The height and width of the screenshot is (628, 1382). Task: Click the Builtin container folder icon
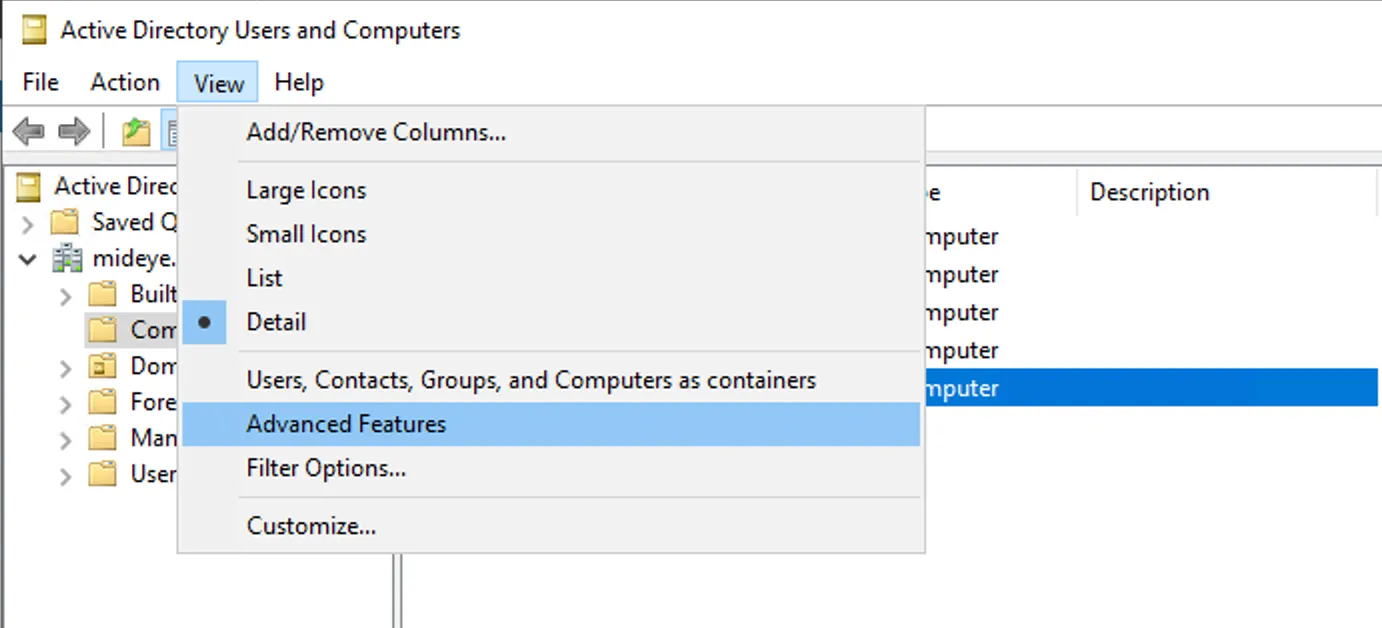tap(99, 293)
